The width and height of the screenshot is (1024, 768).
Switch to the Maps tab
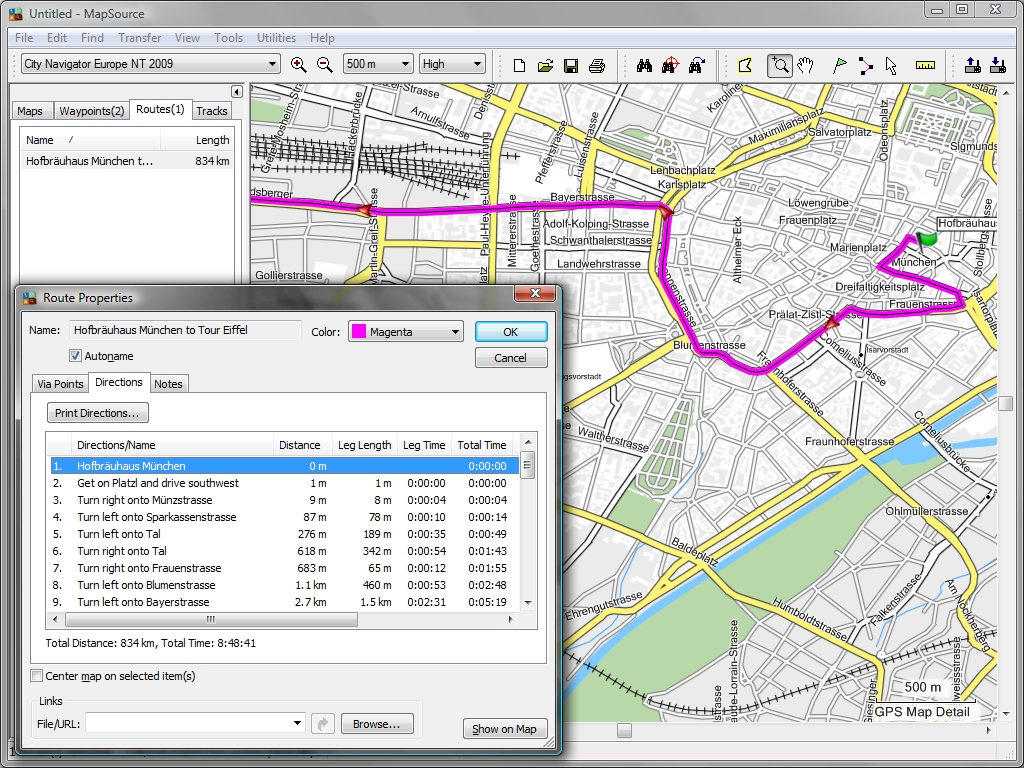(29, 111)
